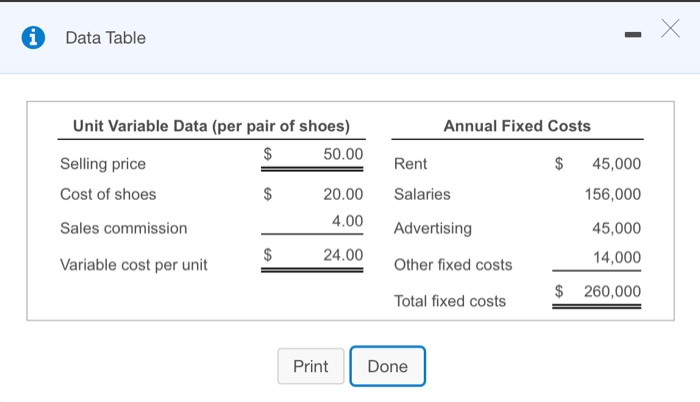The width and height of the screenshot is (700, 402).
Task: Click the 24.00 variable cost value
Action: (343, 255)
